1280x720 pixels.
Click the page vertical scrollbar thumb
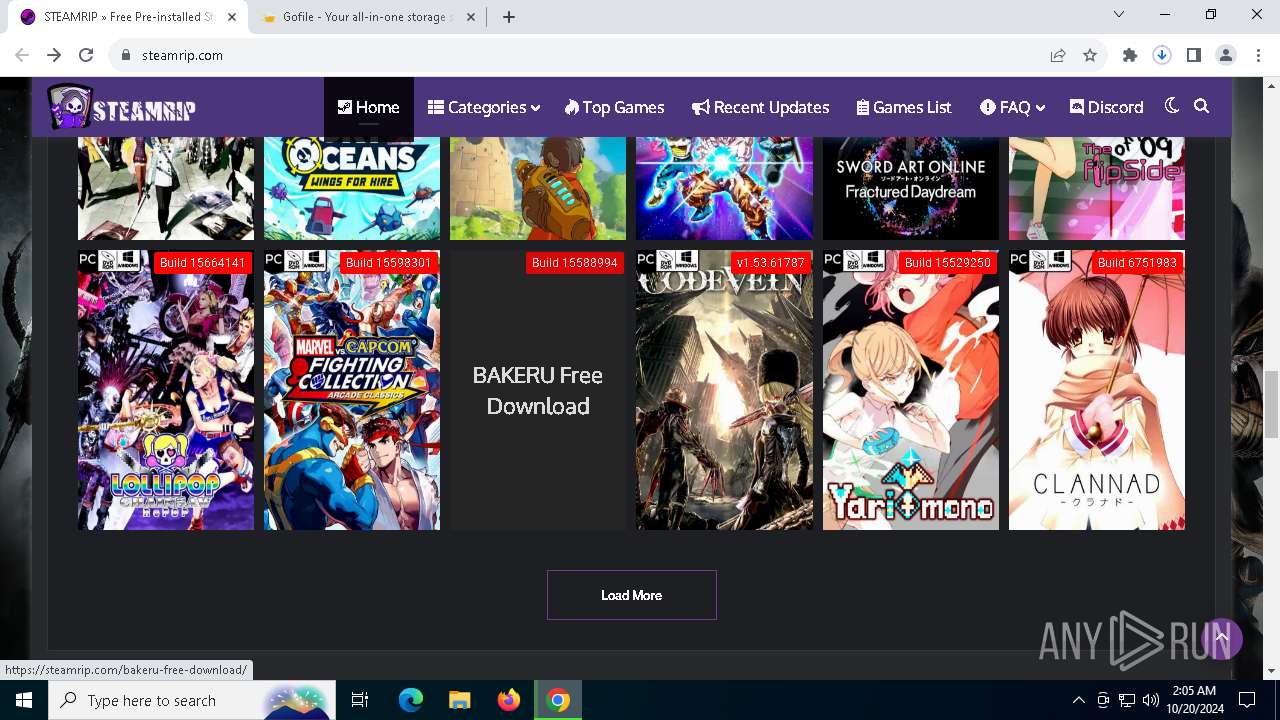point(1272,403)
